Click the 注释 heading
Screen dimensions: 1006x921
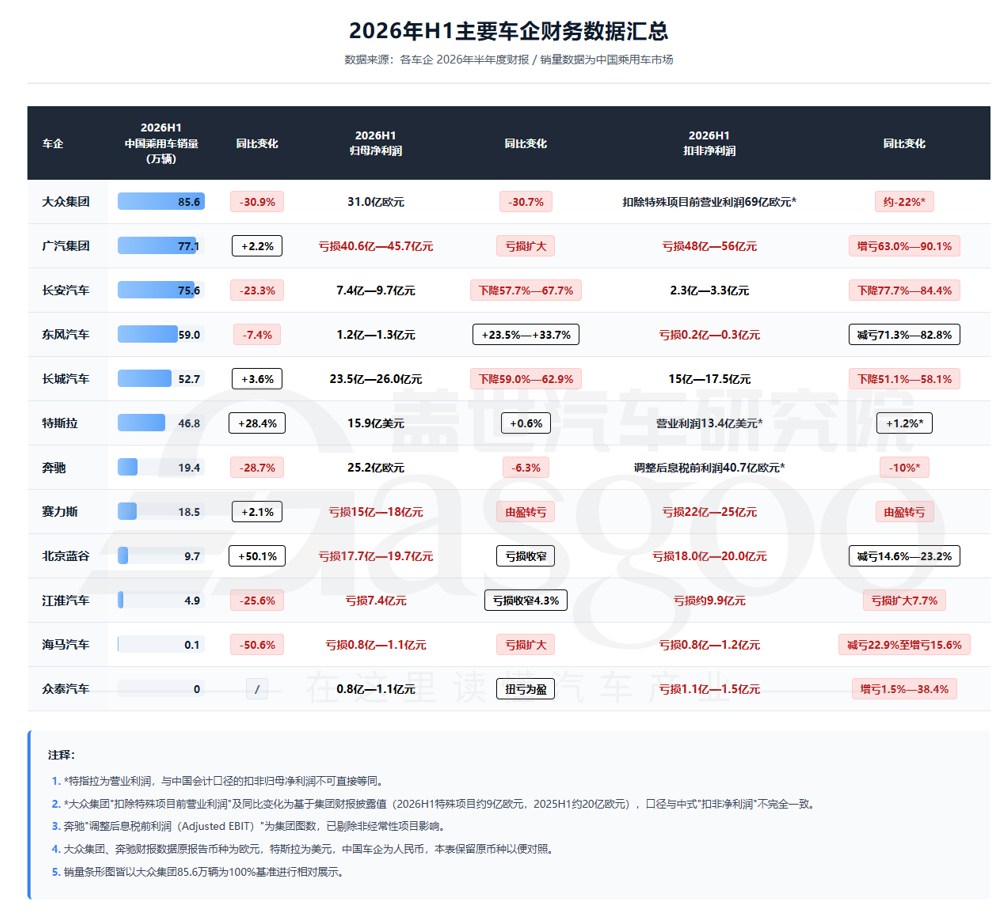(61, 754)
